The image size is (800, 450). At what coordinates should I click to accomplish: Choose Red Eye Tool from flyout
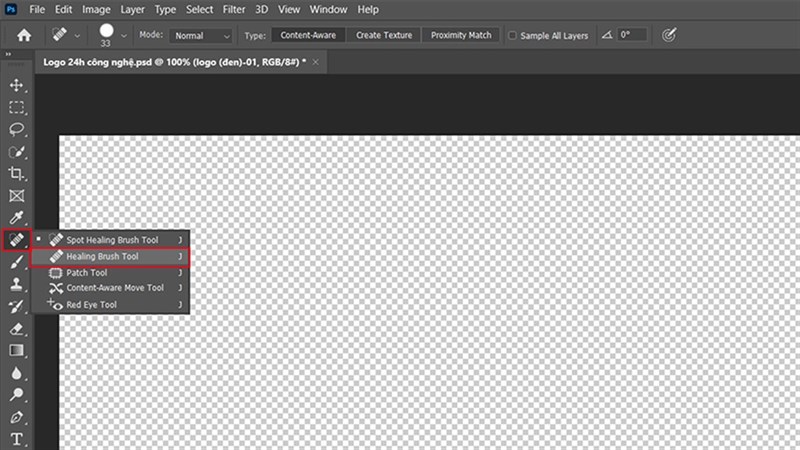[110, 305]
